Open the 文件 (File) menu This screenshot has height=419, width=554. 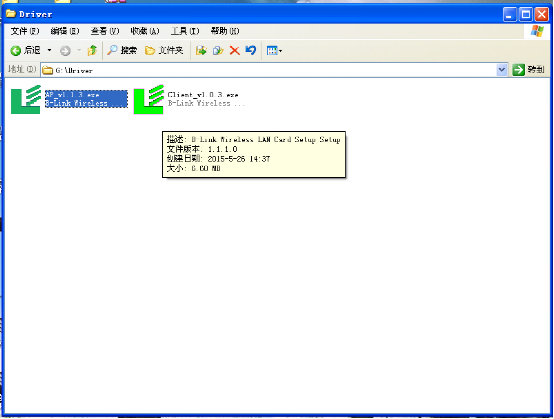coord(25,31)
